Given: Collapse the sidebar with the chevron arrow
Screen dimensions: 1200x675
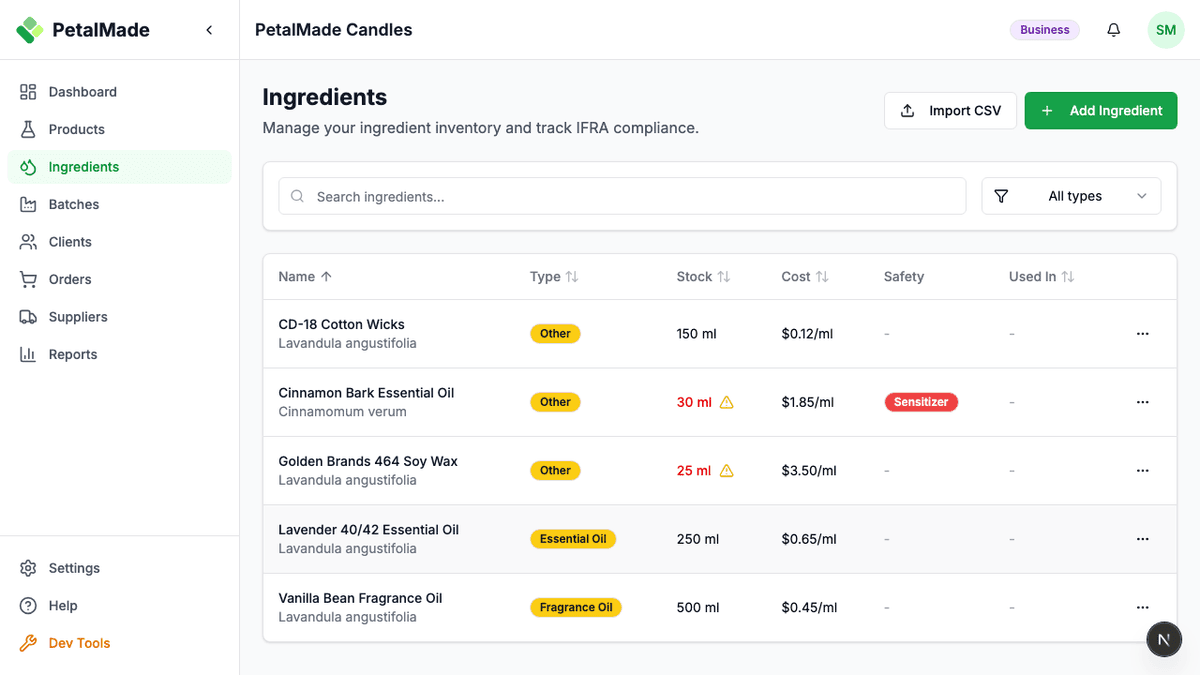Looking at the screenshot, I should pos(209,30).
